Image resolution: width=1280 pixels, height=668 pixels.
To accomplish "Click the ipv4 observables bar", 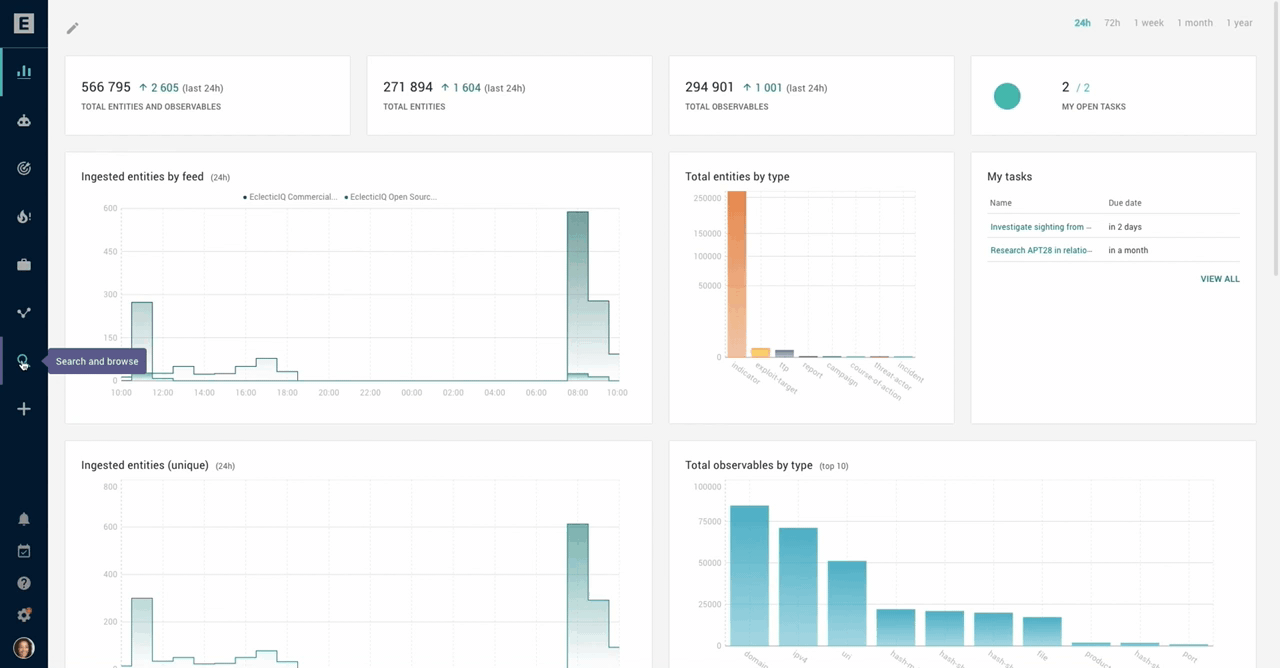I will click(x=798, y=586).
